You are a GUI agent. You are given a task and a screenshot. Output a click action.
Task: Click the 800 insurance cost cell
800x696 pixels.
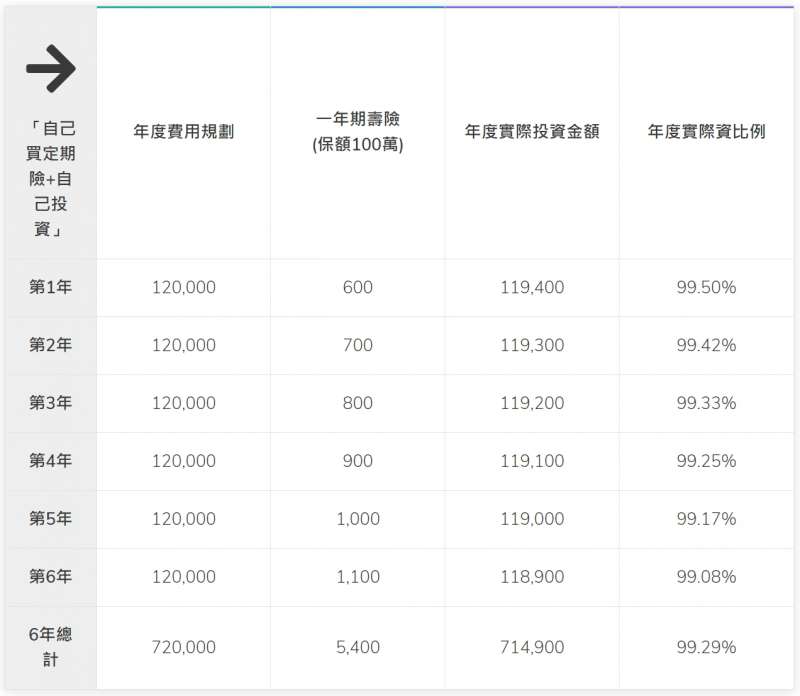click(x=358, y=403)
